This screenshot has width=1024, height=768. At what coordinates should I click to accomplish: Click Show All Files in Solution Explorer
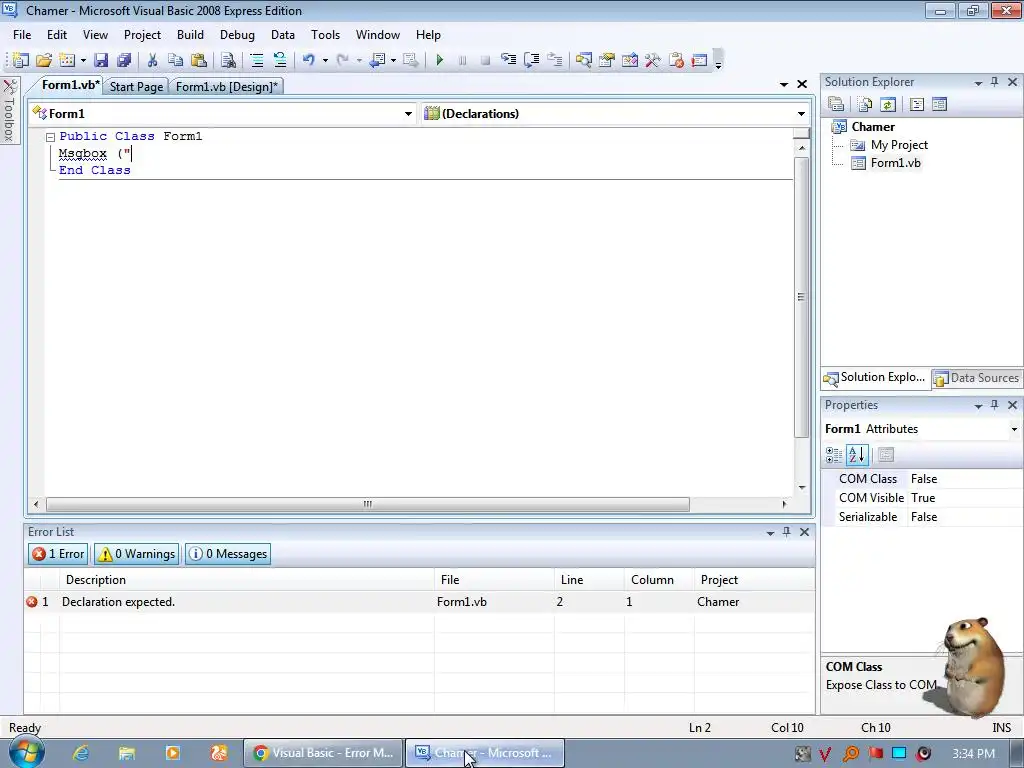coord(865,104)
